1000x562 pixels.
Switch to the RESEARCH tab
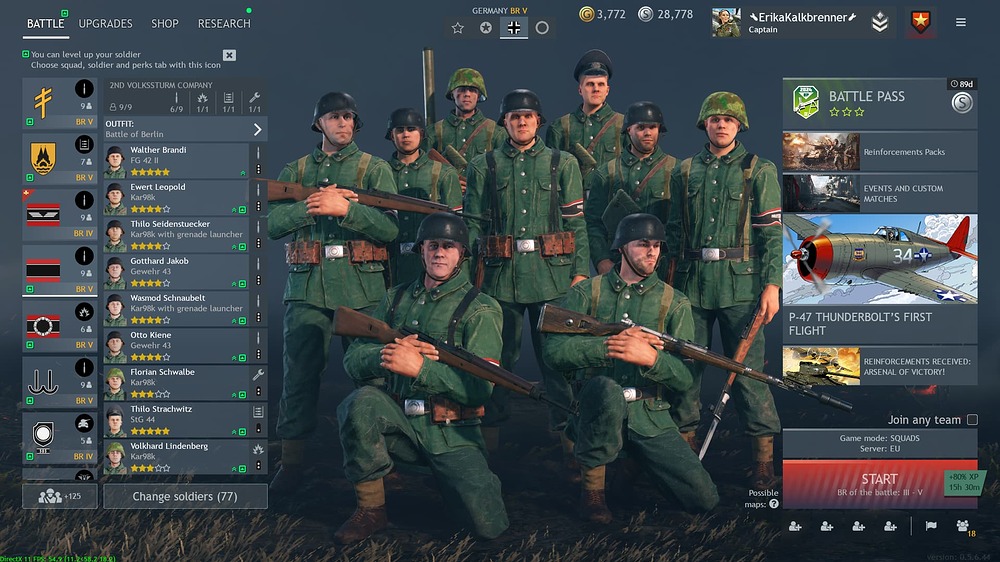[x=224, y=24]
